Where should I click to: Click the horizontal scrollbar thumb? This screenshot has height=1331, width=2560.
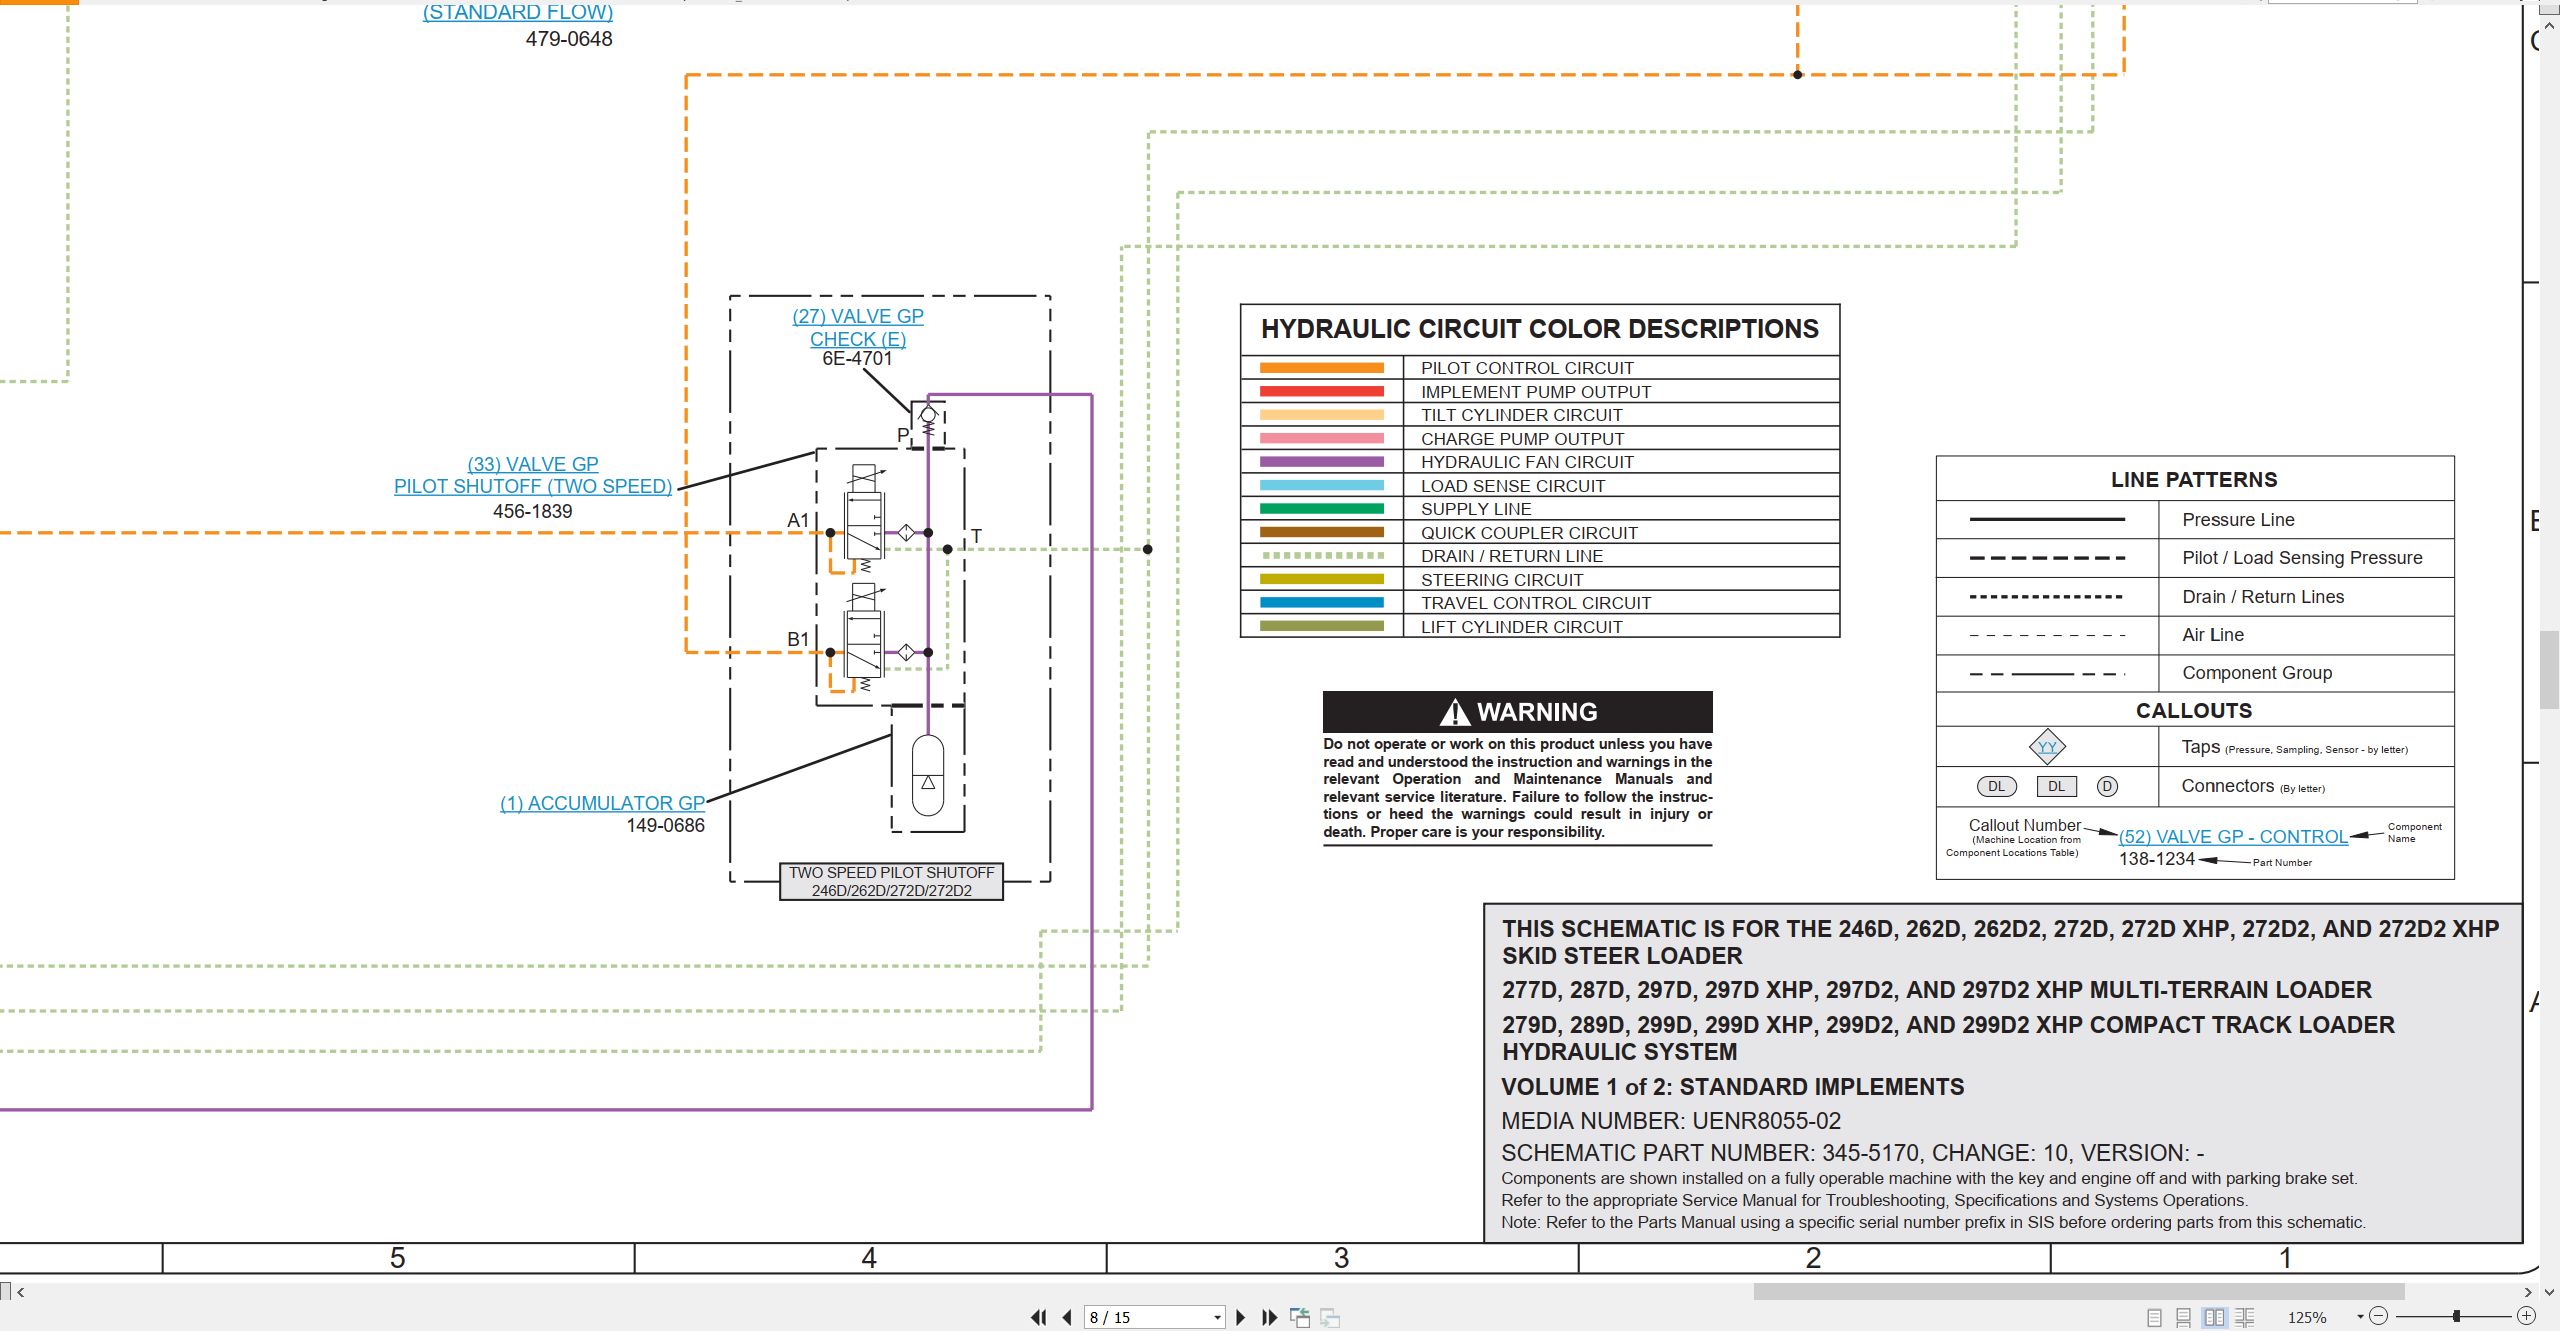click(2079, 1292)
